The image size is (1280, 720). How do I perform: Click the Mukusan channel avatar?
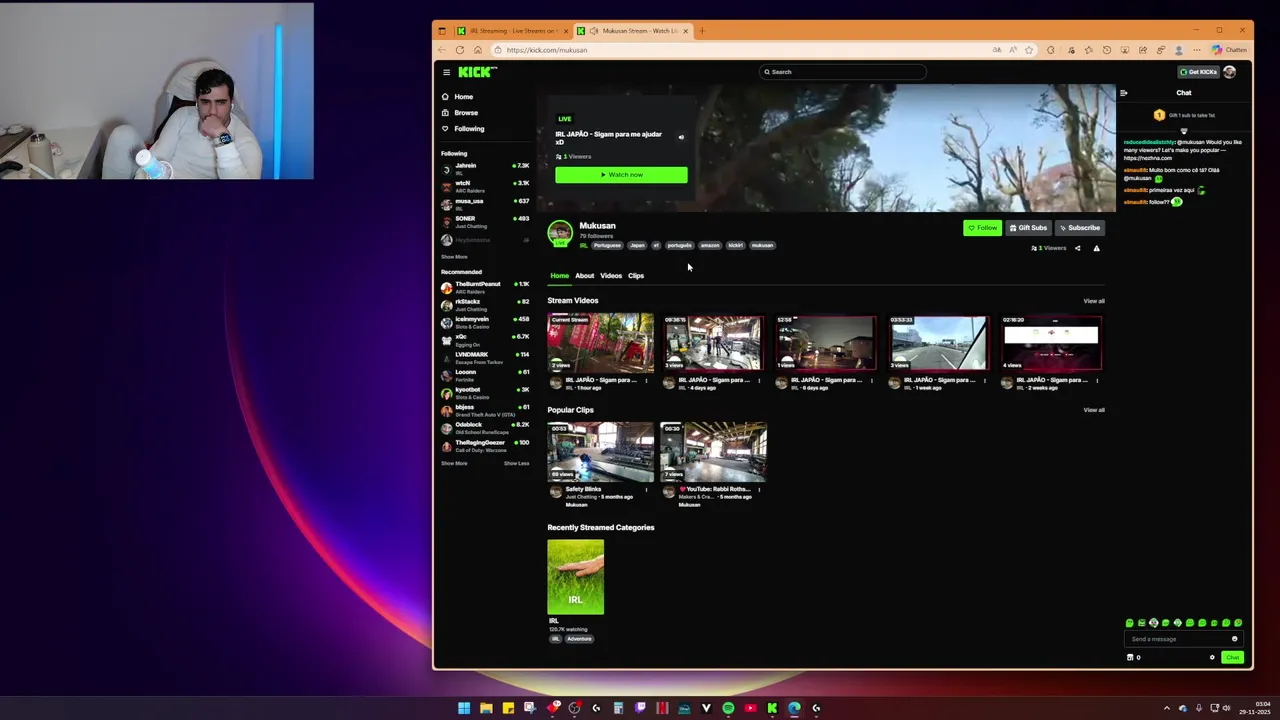[x=560, y=234]
